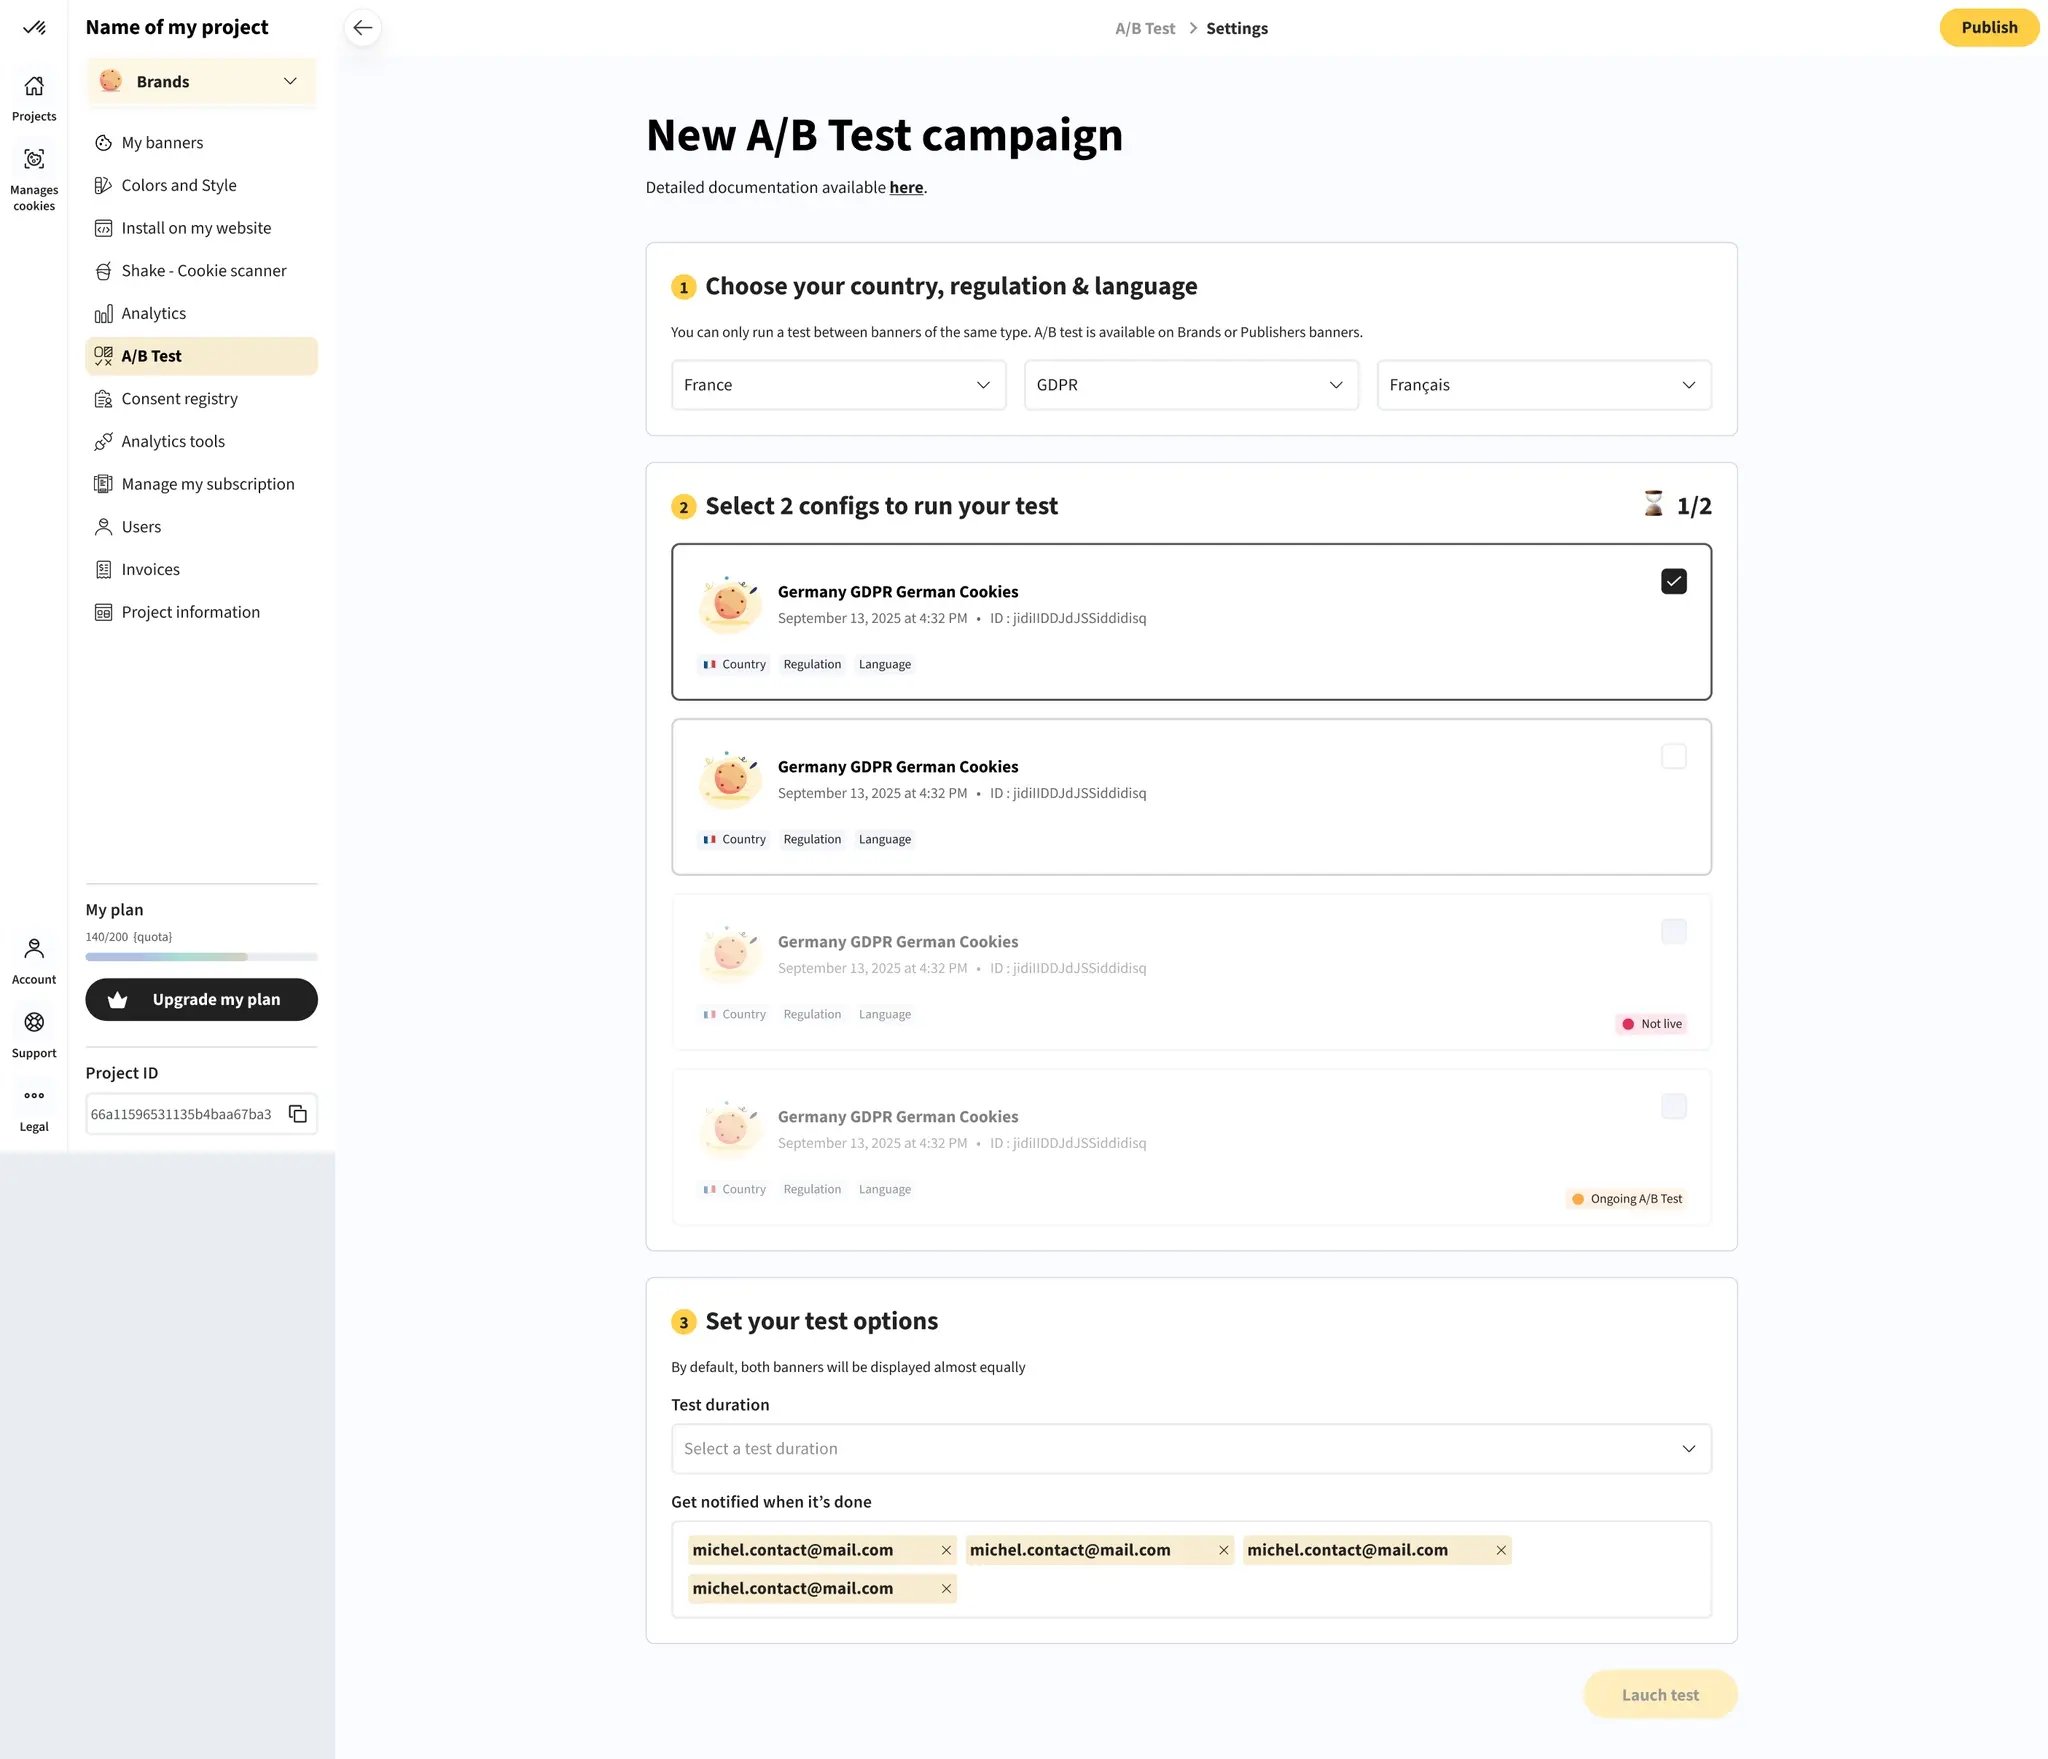Screen dimensions: 2048x1759
Task: Click the Invoices document icon
Action: coord(103,570)
